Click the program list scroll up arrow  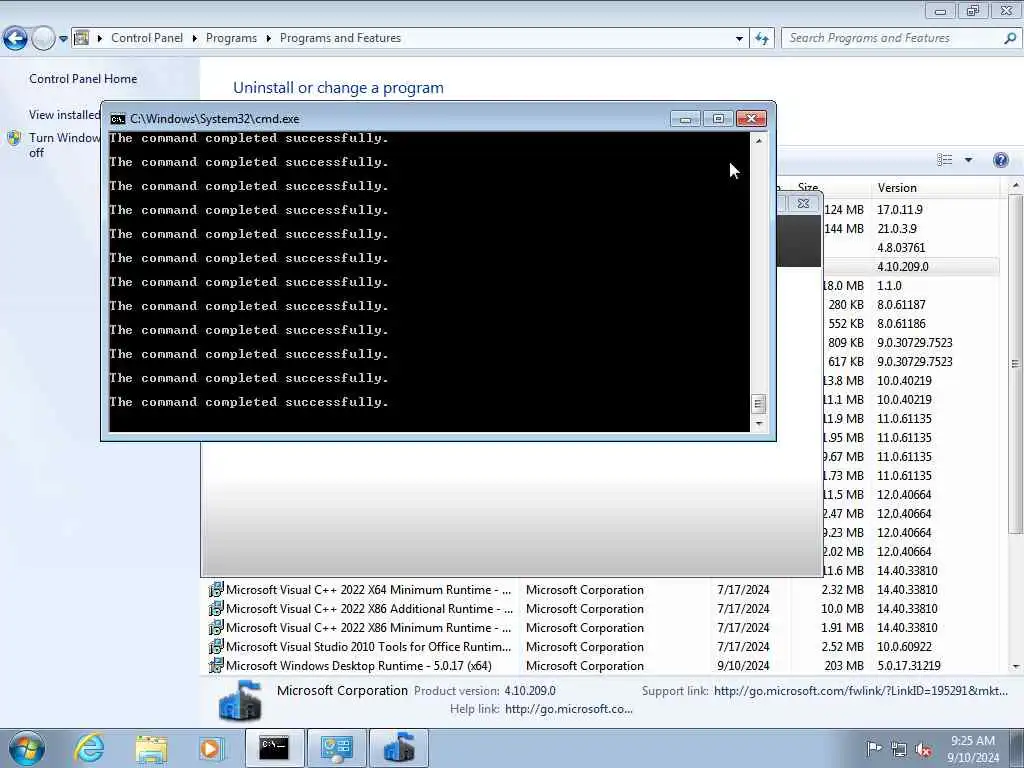pos(1016,186)
